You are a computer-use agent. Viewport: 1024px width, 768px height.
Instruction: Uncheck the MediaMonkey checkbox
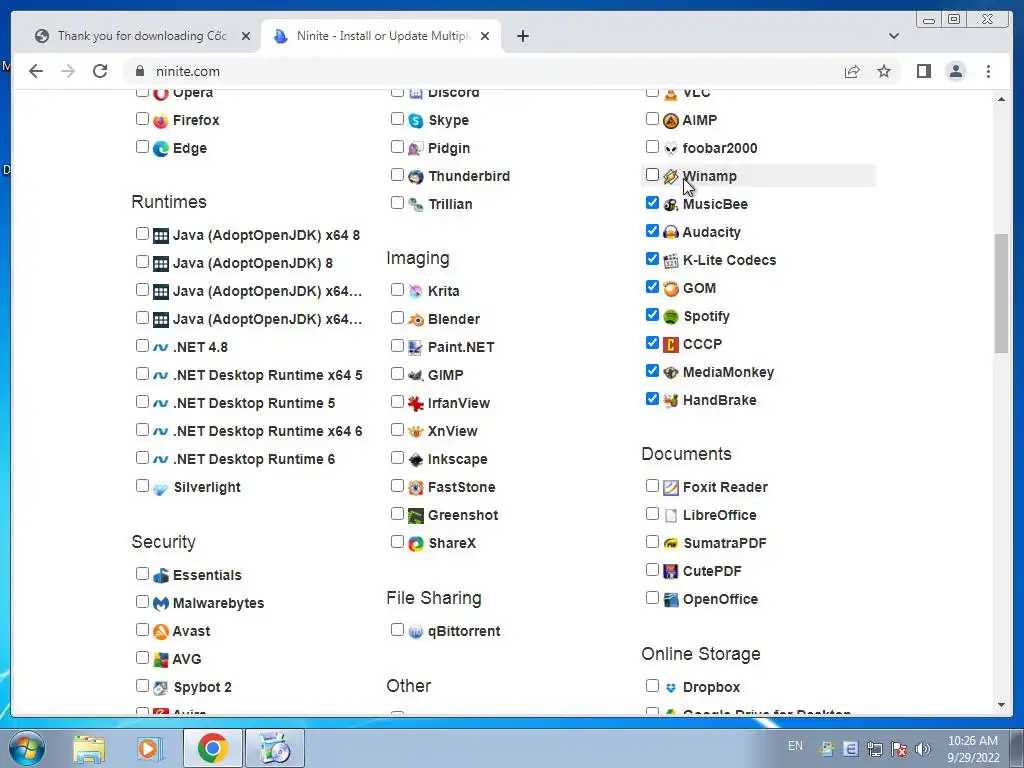(652, 371)
